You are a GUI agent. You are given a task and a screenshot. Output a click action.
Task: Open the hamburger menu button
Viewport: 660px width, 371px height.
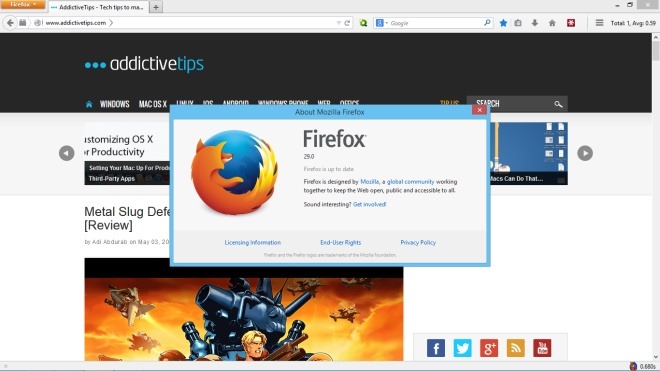pyautogui.click(x=599, y=23)
